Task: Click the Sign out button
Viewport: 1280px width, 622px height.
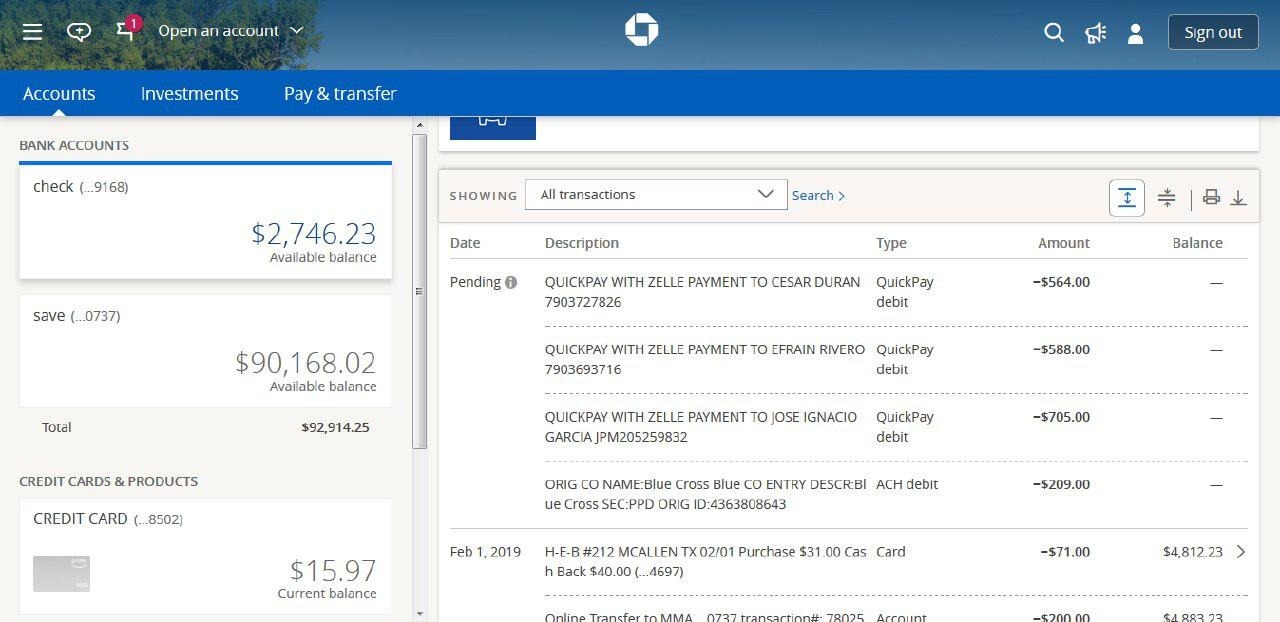Action: (1213, 32)
